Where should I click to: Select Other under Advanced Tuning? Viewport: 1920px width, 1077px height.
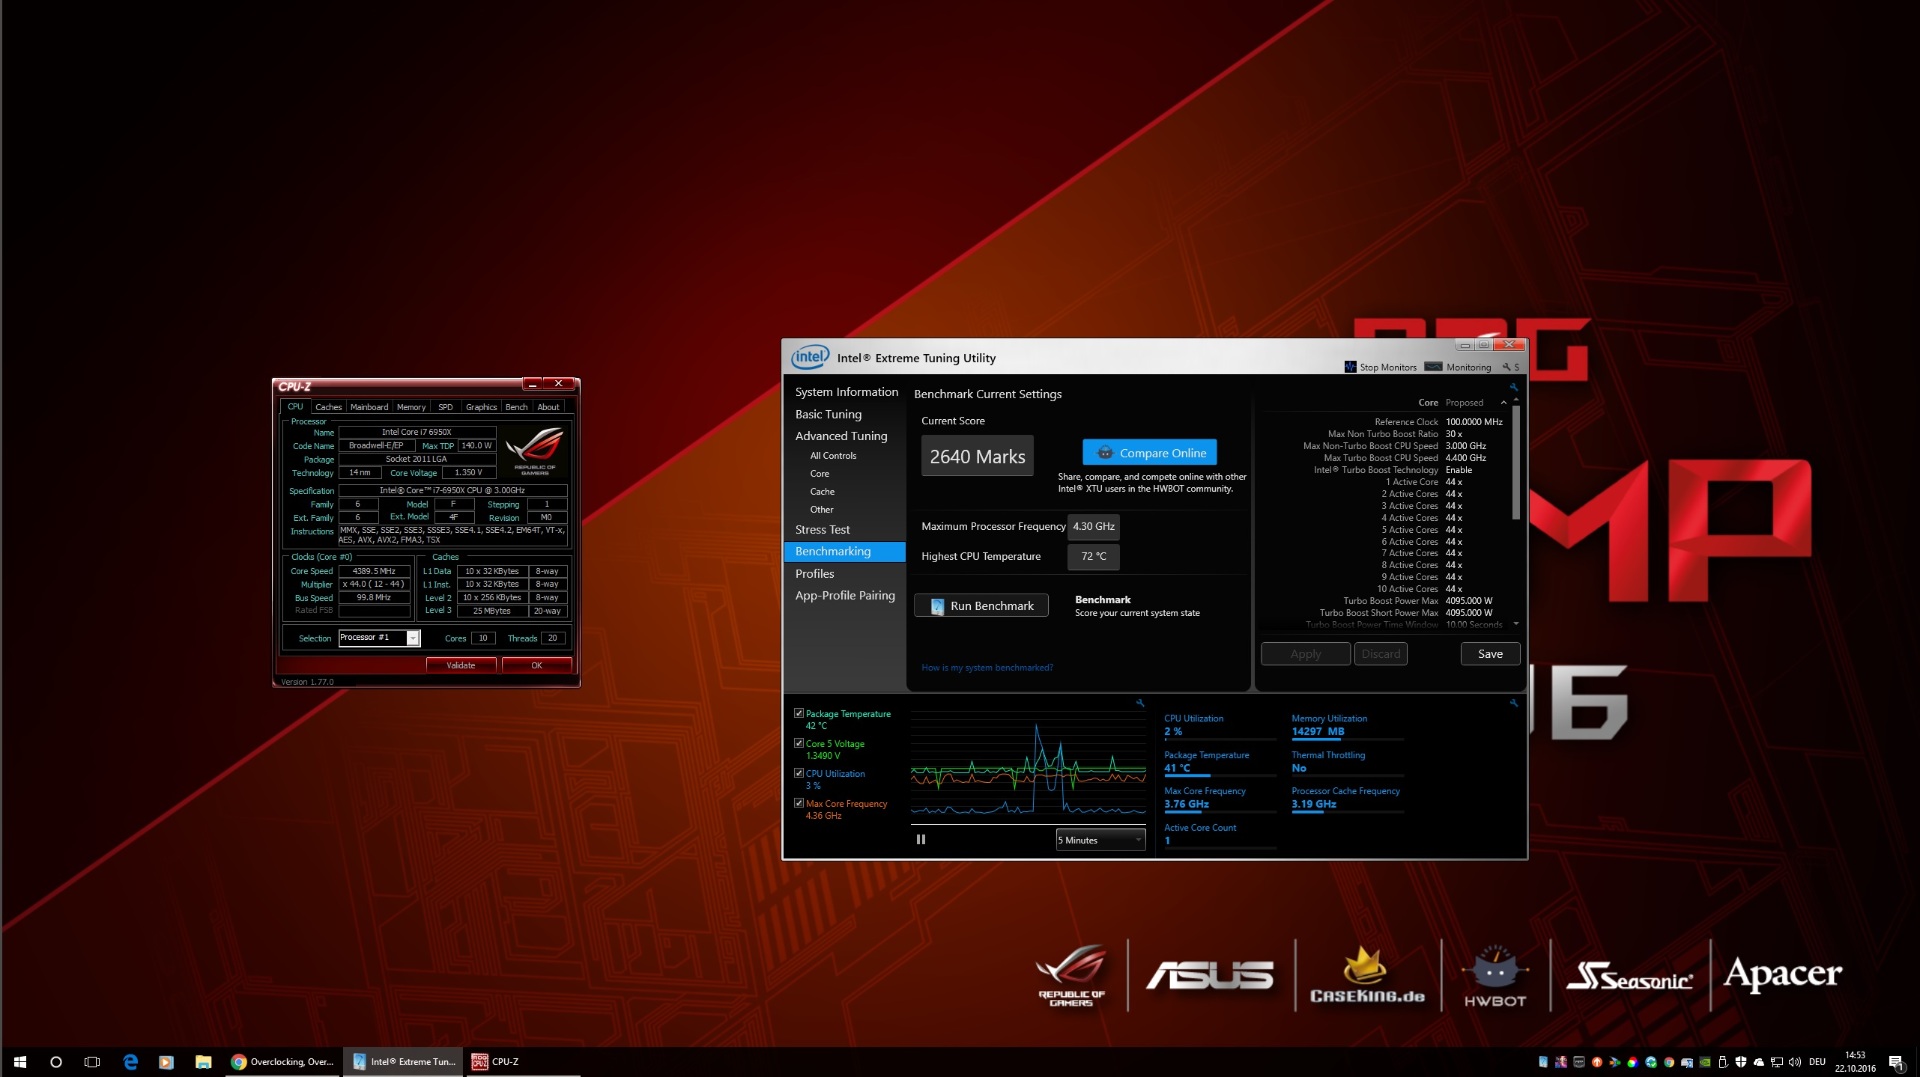coord(821,510)
